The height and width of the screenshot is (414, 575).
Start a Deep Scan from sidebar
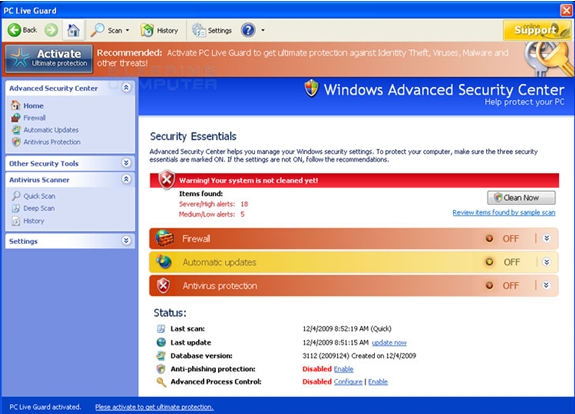39,208
